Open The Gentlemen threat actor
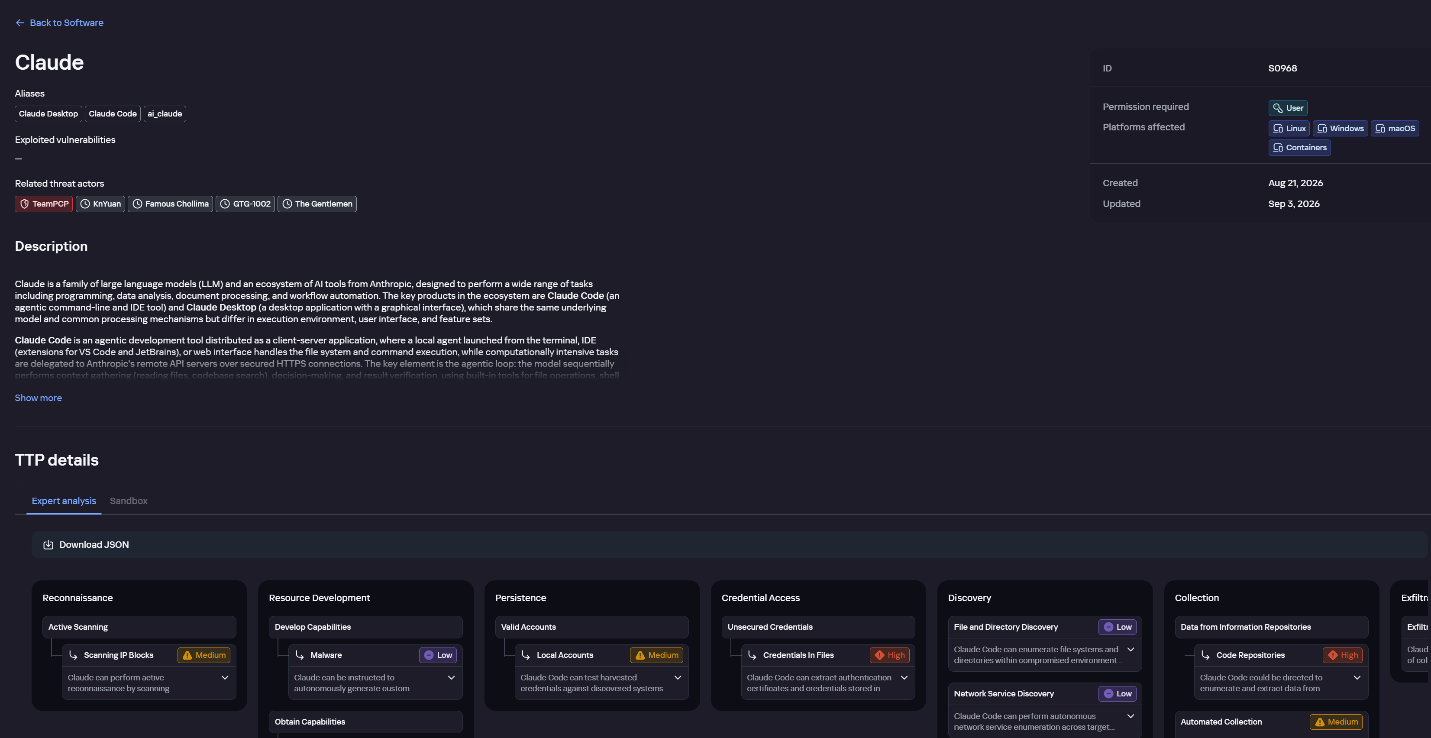 [317, 204]
